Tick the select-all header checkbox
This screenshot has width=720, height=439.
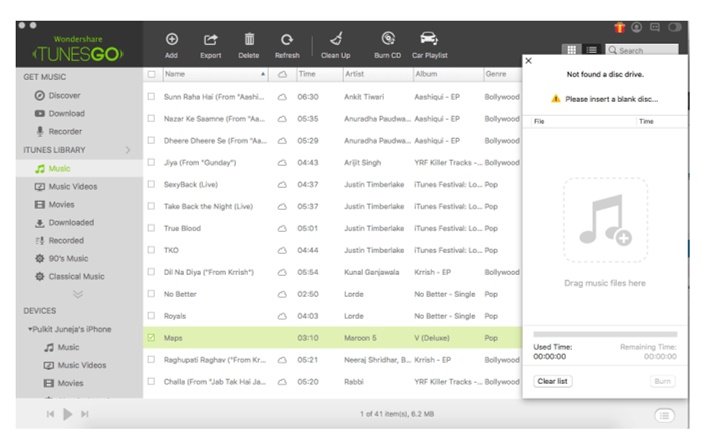pos(152,74)
